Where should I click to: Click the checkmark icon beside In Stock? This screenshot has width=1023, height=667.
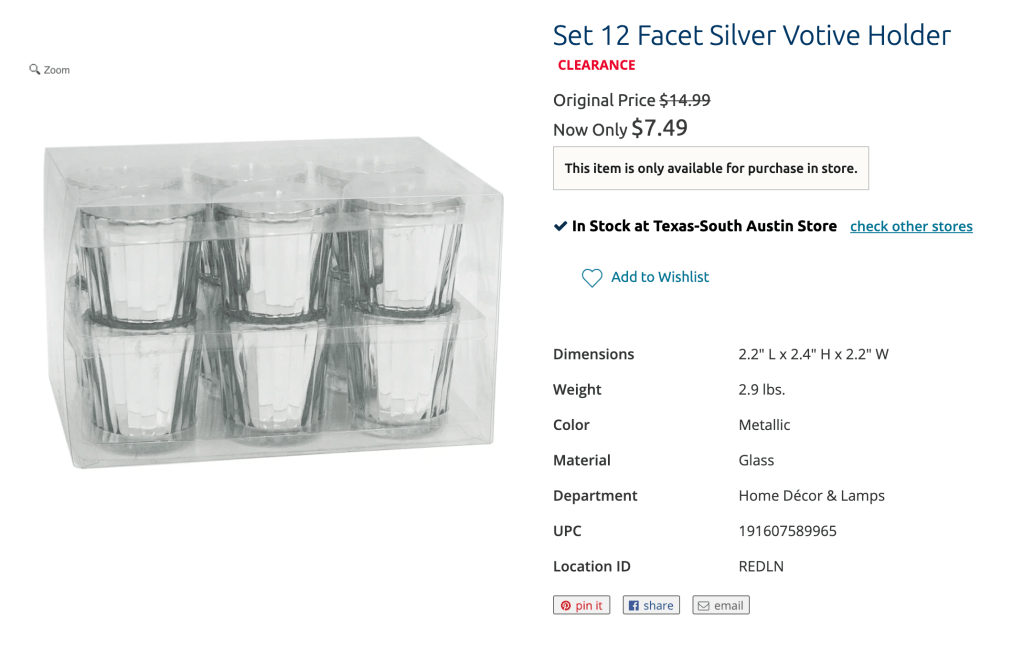point(560,226)
